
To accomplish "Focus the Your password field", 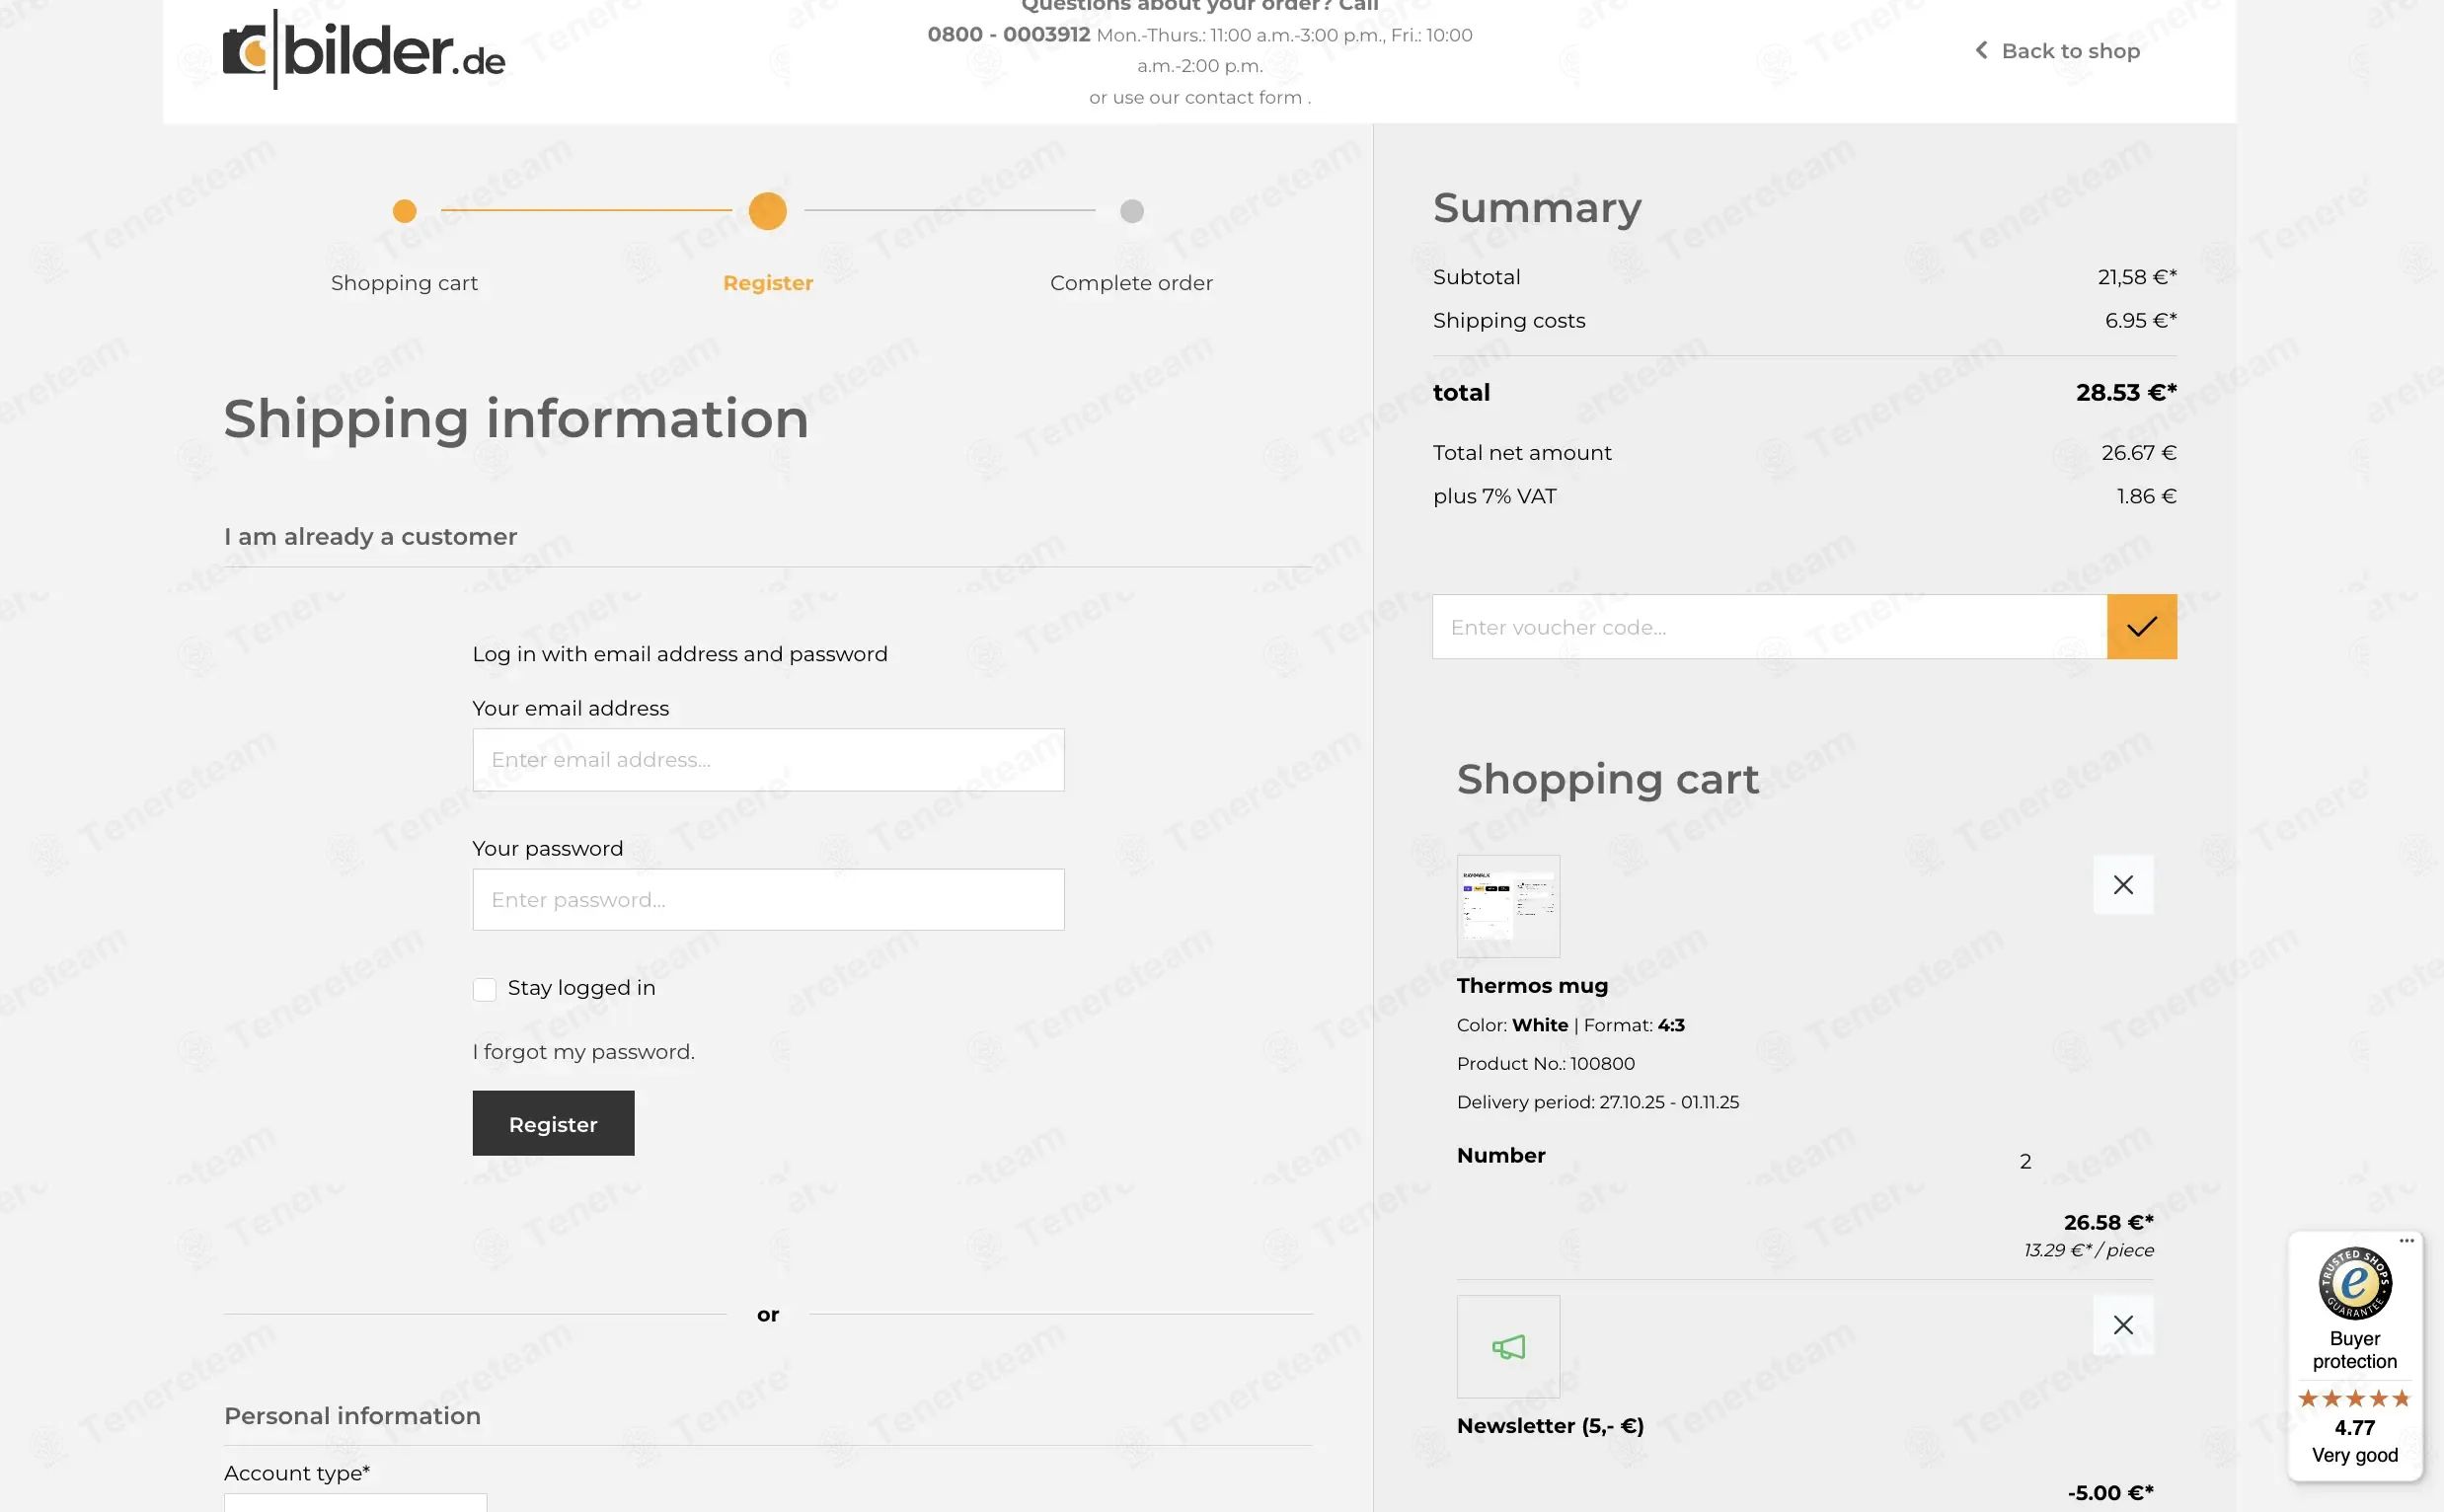I will point(768,899).
